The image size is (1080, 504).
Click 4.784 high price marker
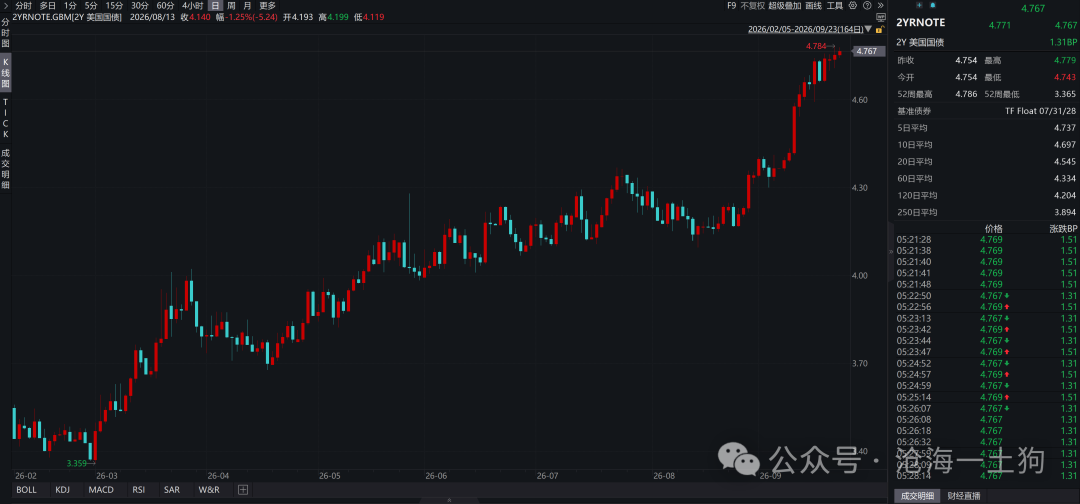[x=818, y=47]
